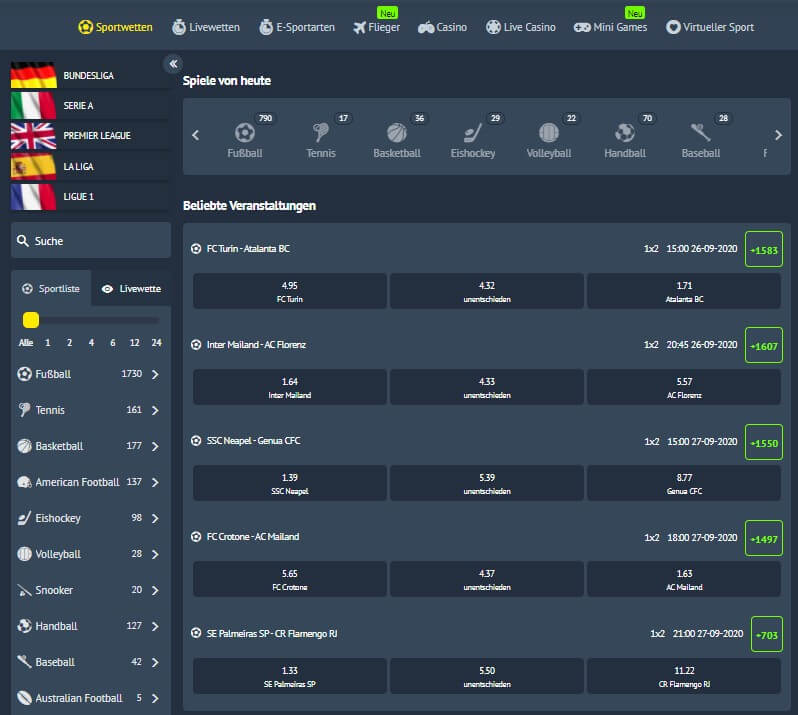
Task: Click the Basketball icon in sidebar list
Action: pos(24,446)
